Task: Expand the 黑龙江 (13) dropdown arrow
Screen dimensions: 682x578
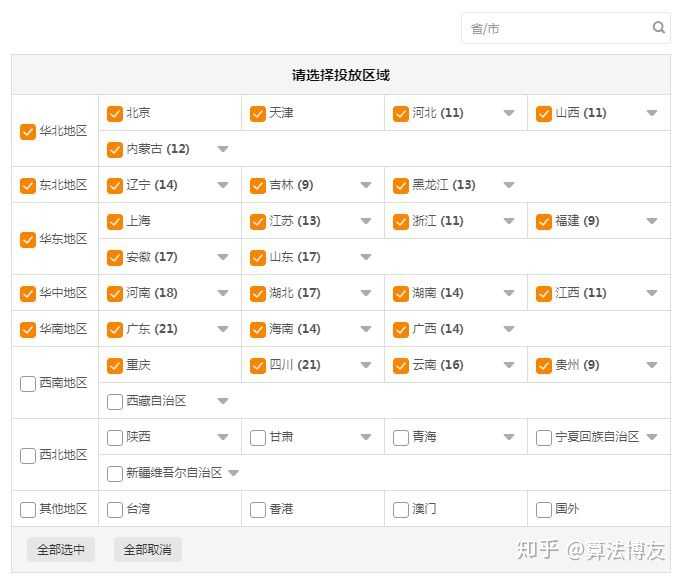Action: (x=509, y=185)
